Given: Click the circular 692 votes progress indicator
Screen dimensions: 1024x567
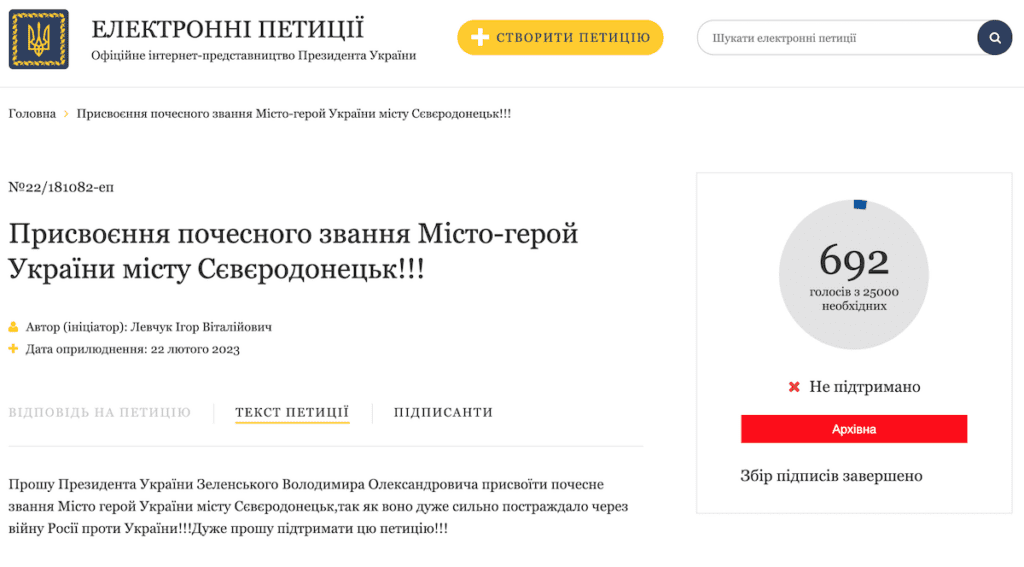Looking at the screenshot, I should point(853,274).
